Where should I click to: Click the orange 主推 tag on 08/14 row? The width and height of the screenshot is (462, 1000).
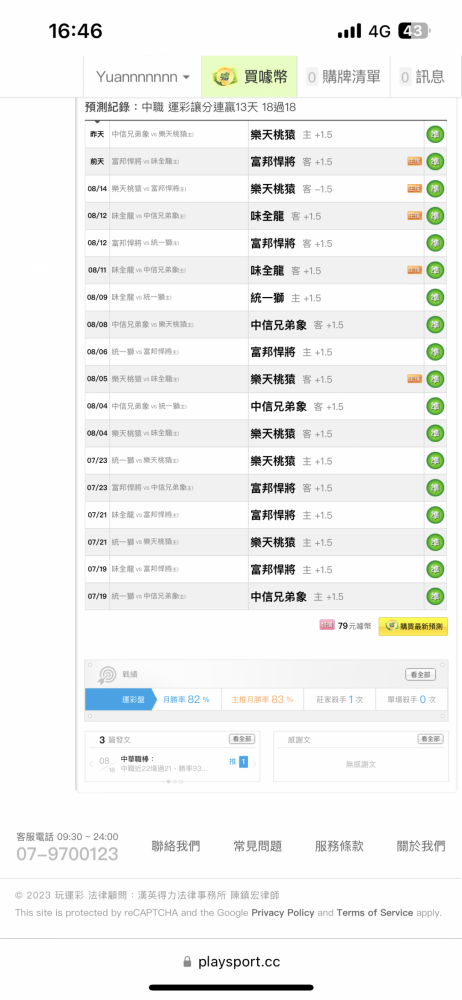(x=415, y=189)
